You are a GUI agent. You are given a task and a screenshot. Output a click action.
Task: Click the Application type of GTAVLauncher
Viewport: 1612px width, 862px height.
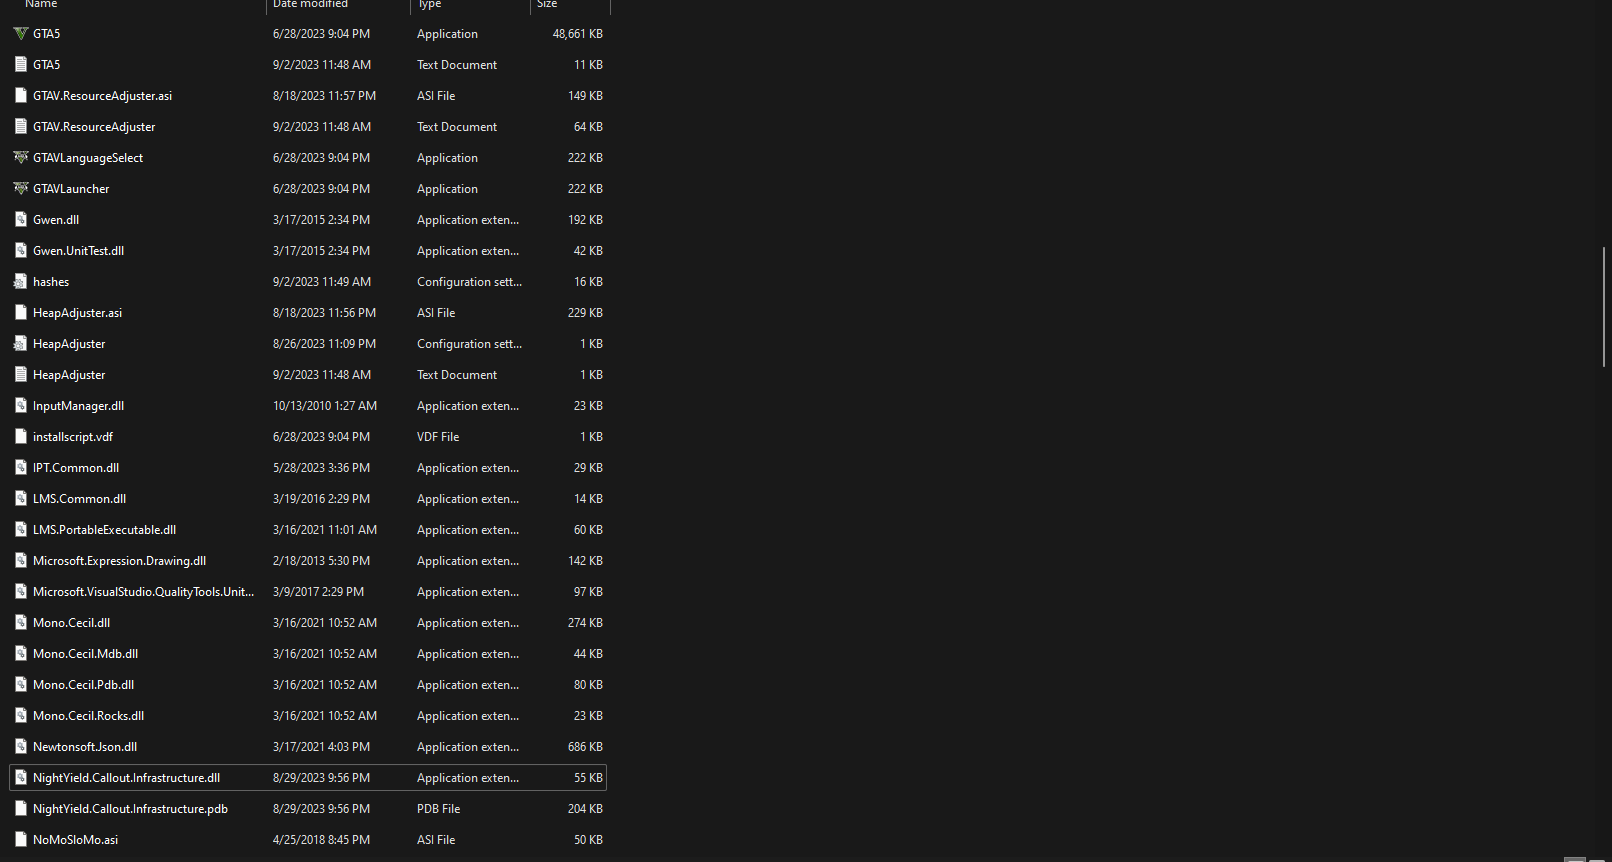tap(447, 189)
